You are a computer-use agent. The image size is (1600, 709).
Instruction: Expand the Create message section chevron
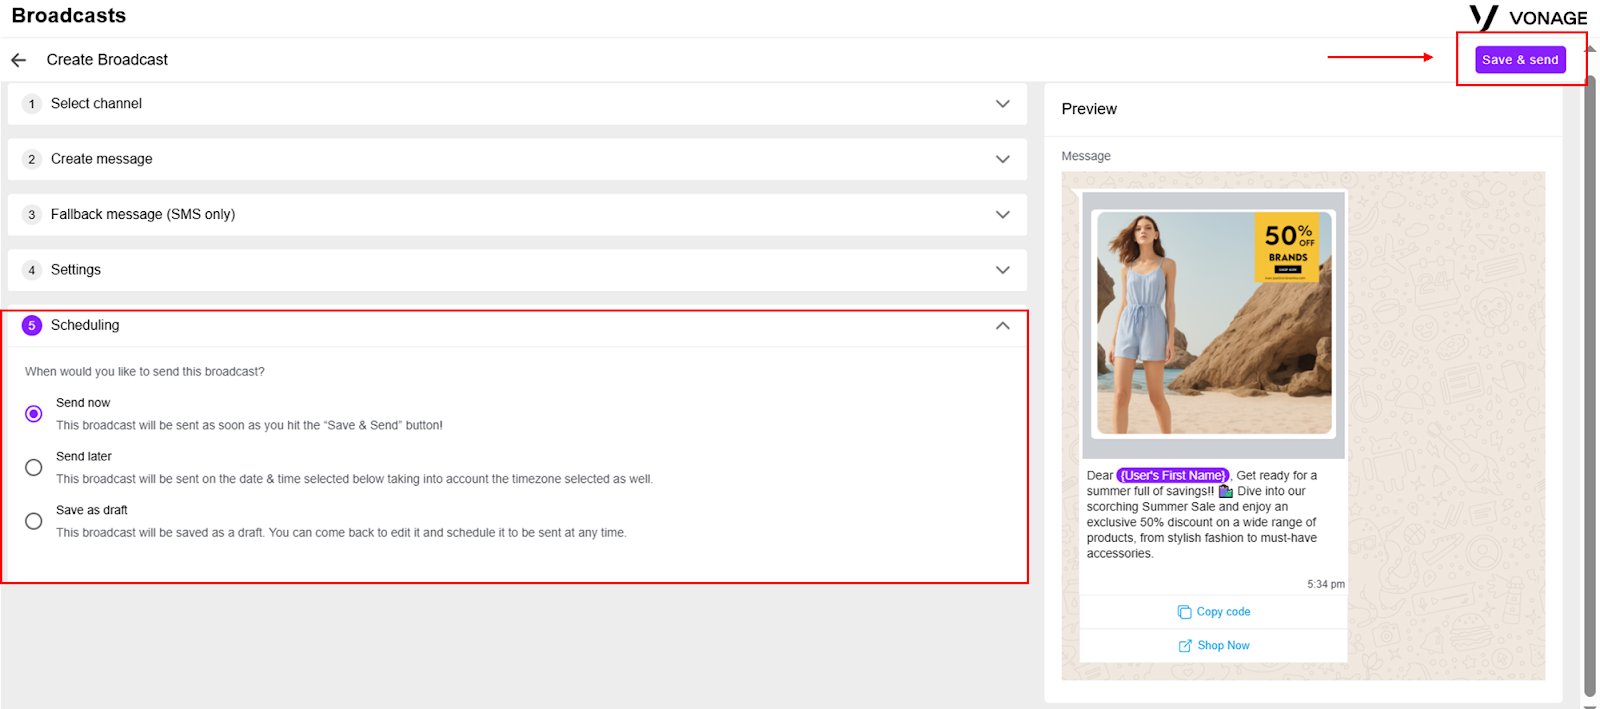click(x=1003, y=159)
